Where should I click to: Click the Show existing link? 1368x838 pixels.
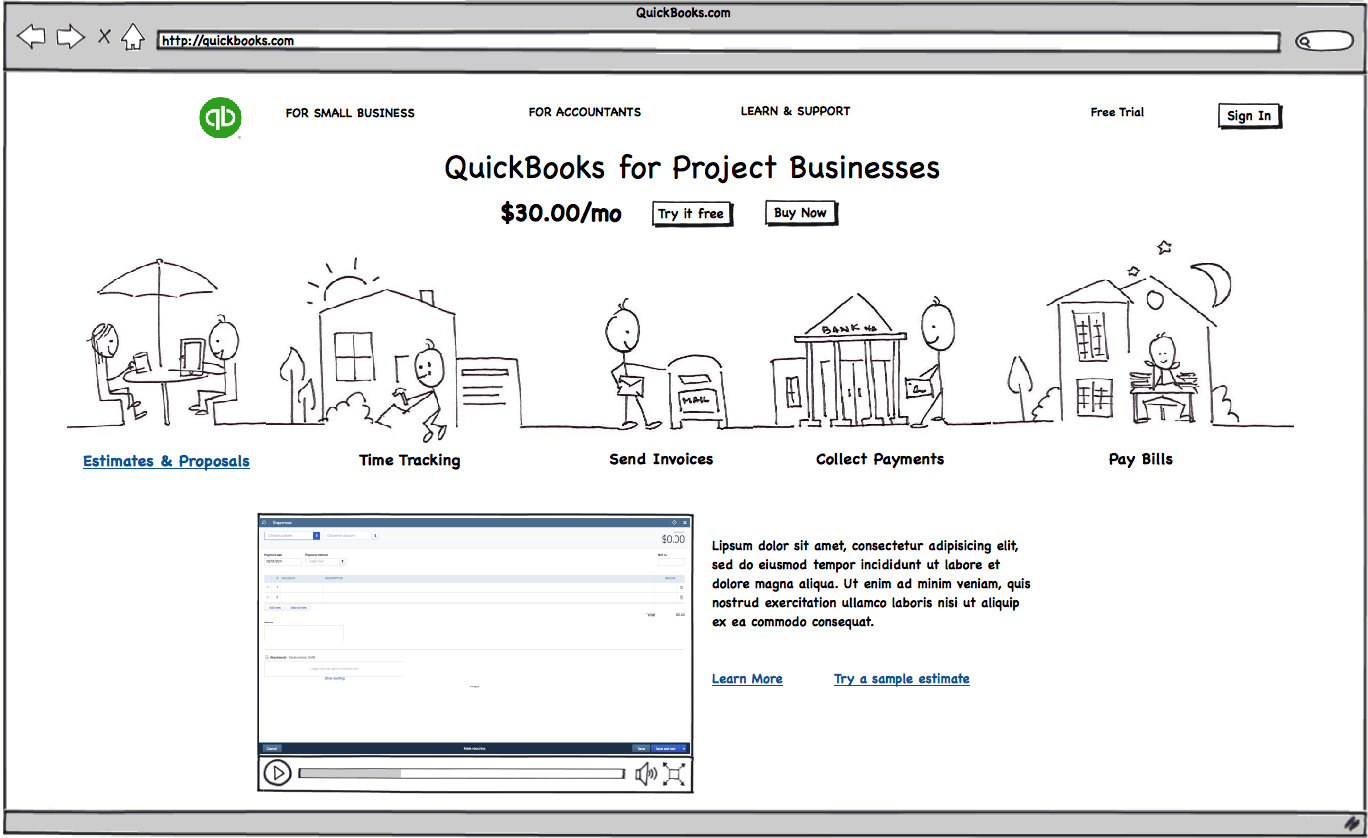[x=335, y=678]
